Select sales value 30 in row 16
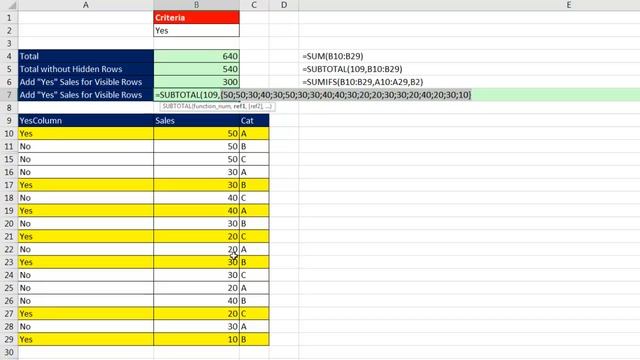Viewport: 640px width, 360px height. [196, 172]
